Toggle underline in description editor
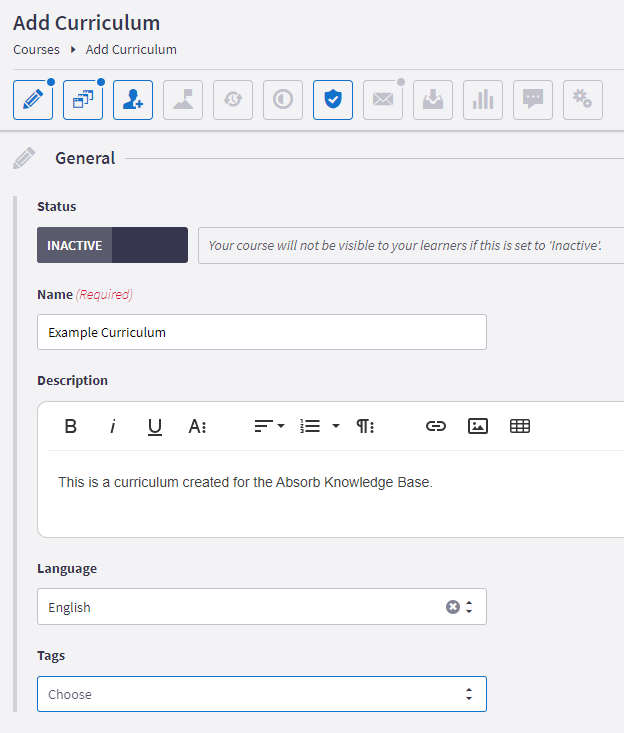624x733 pixels. (155, 426)
